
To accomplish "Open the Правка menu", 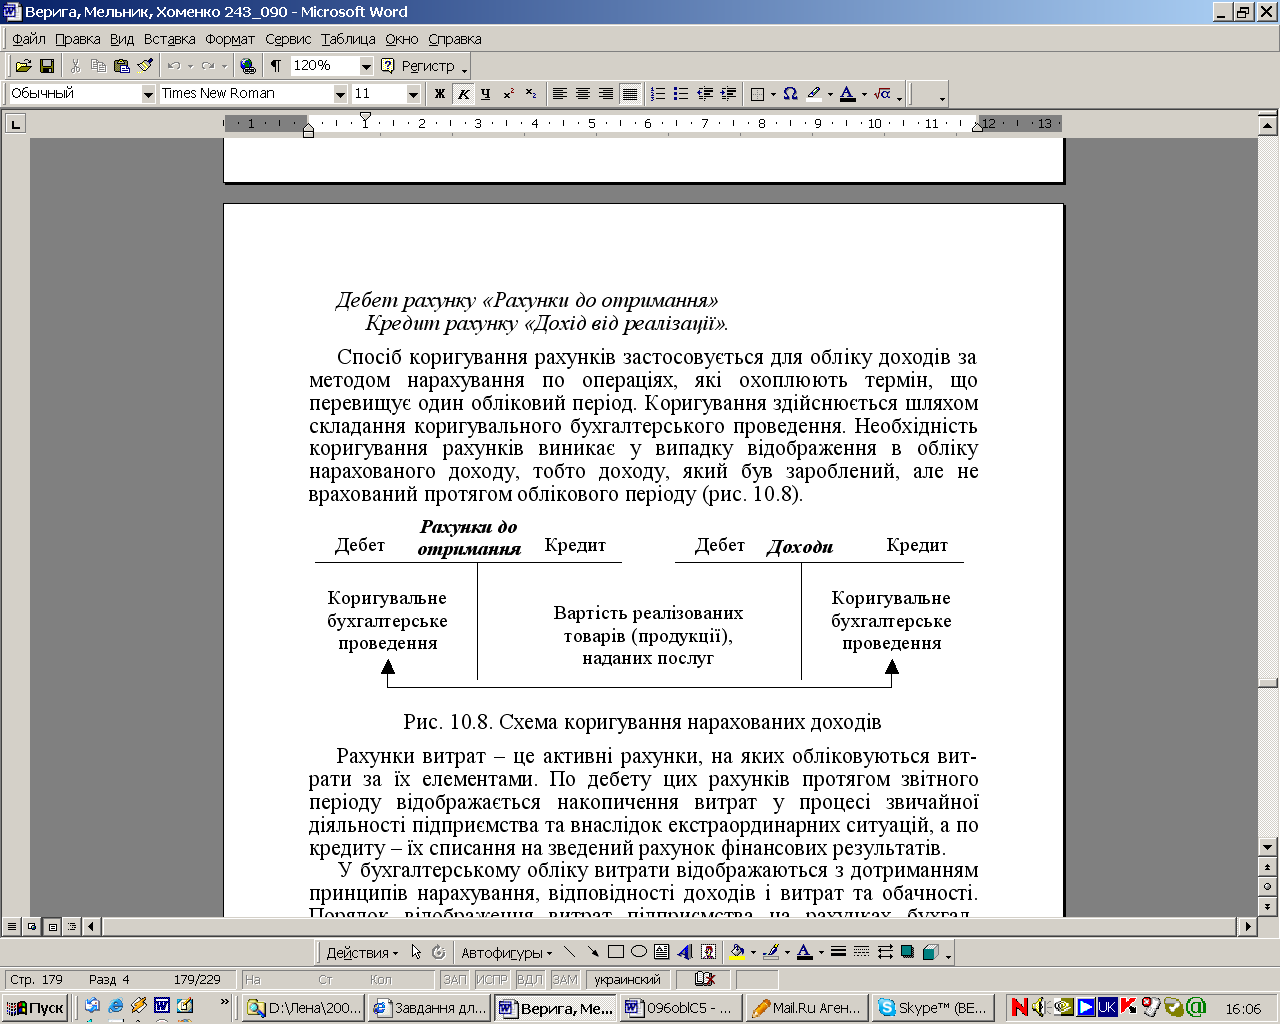I will pyautogui.click(x=77, y=39).
